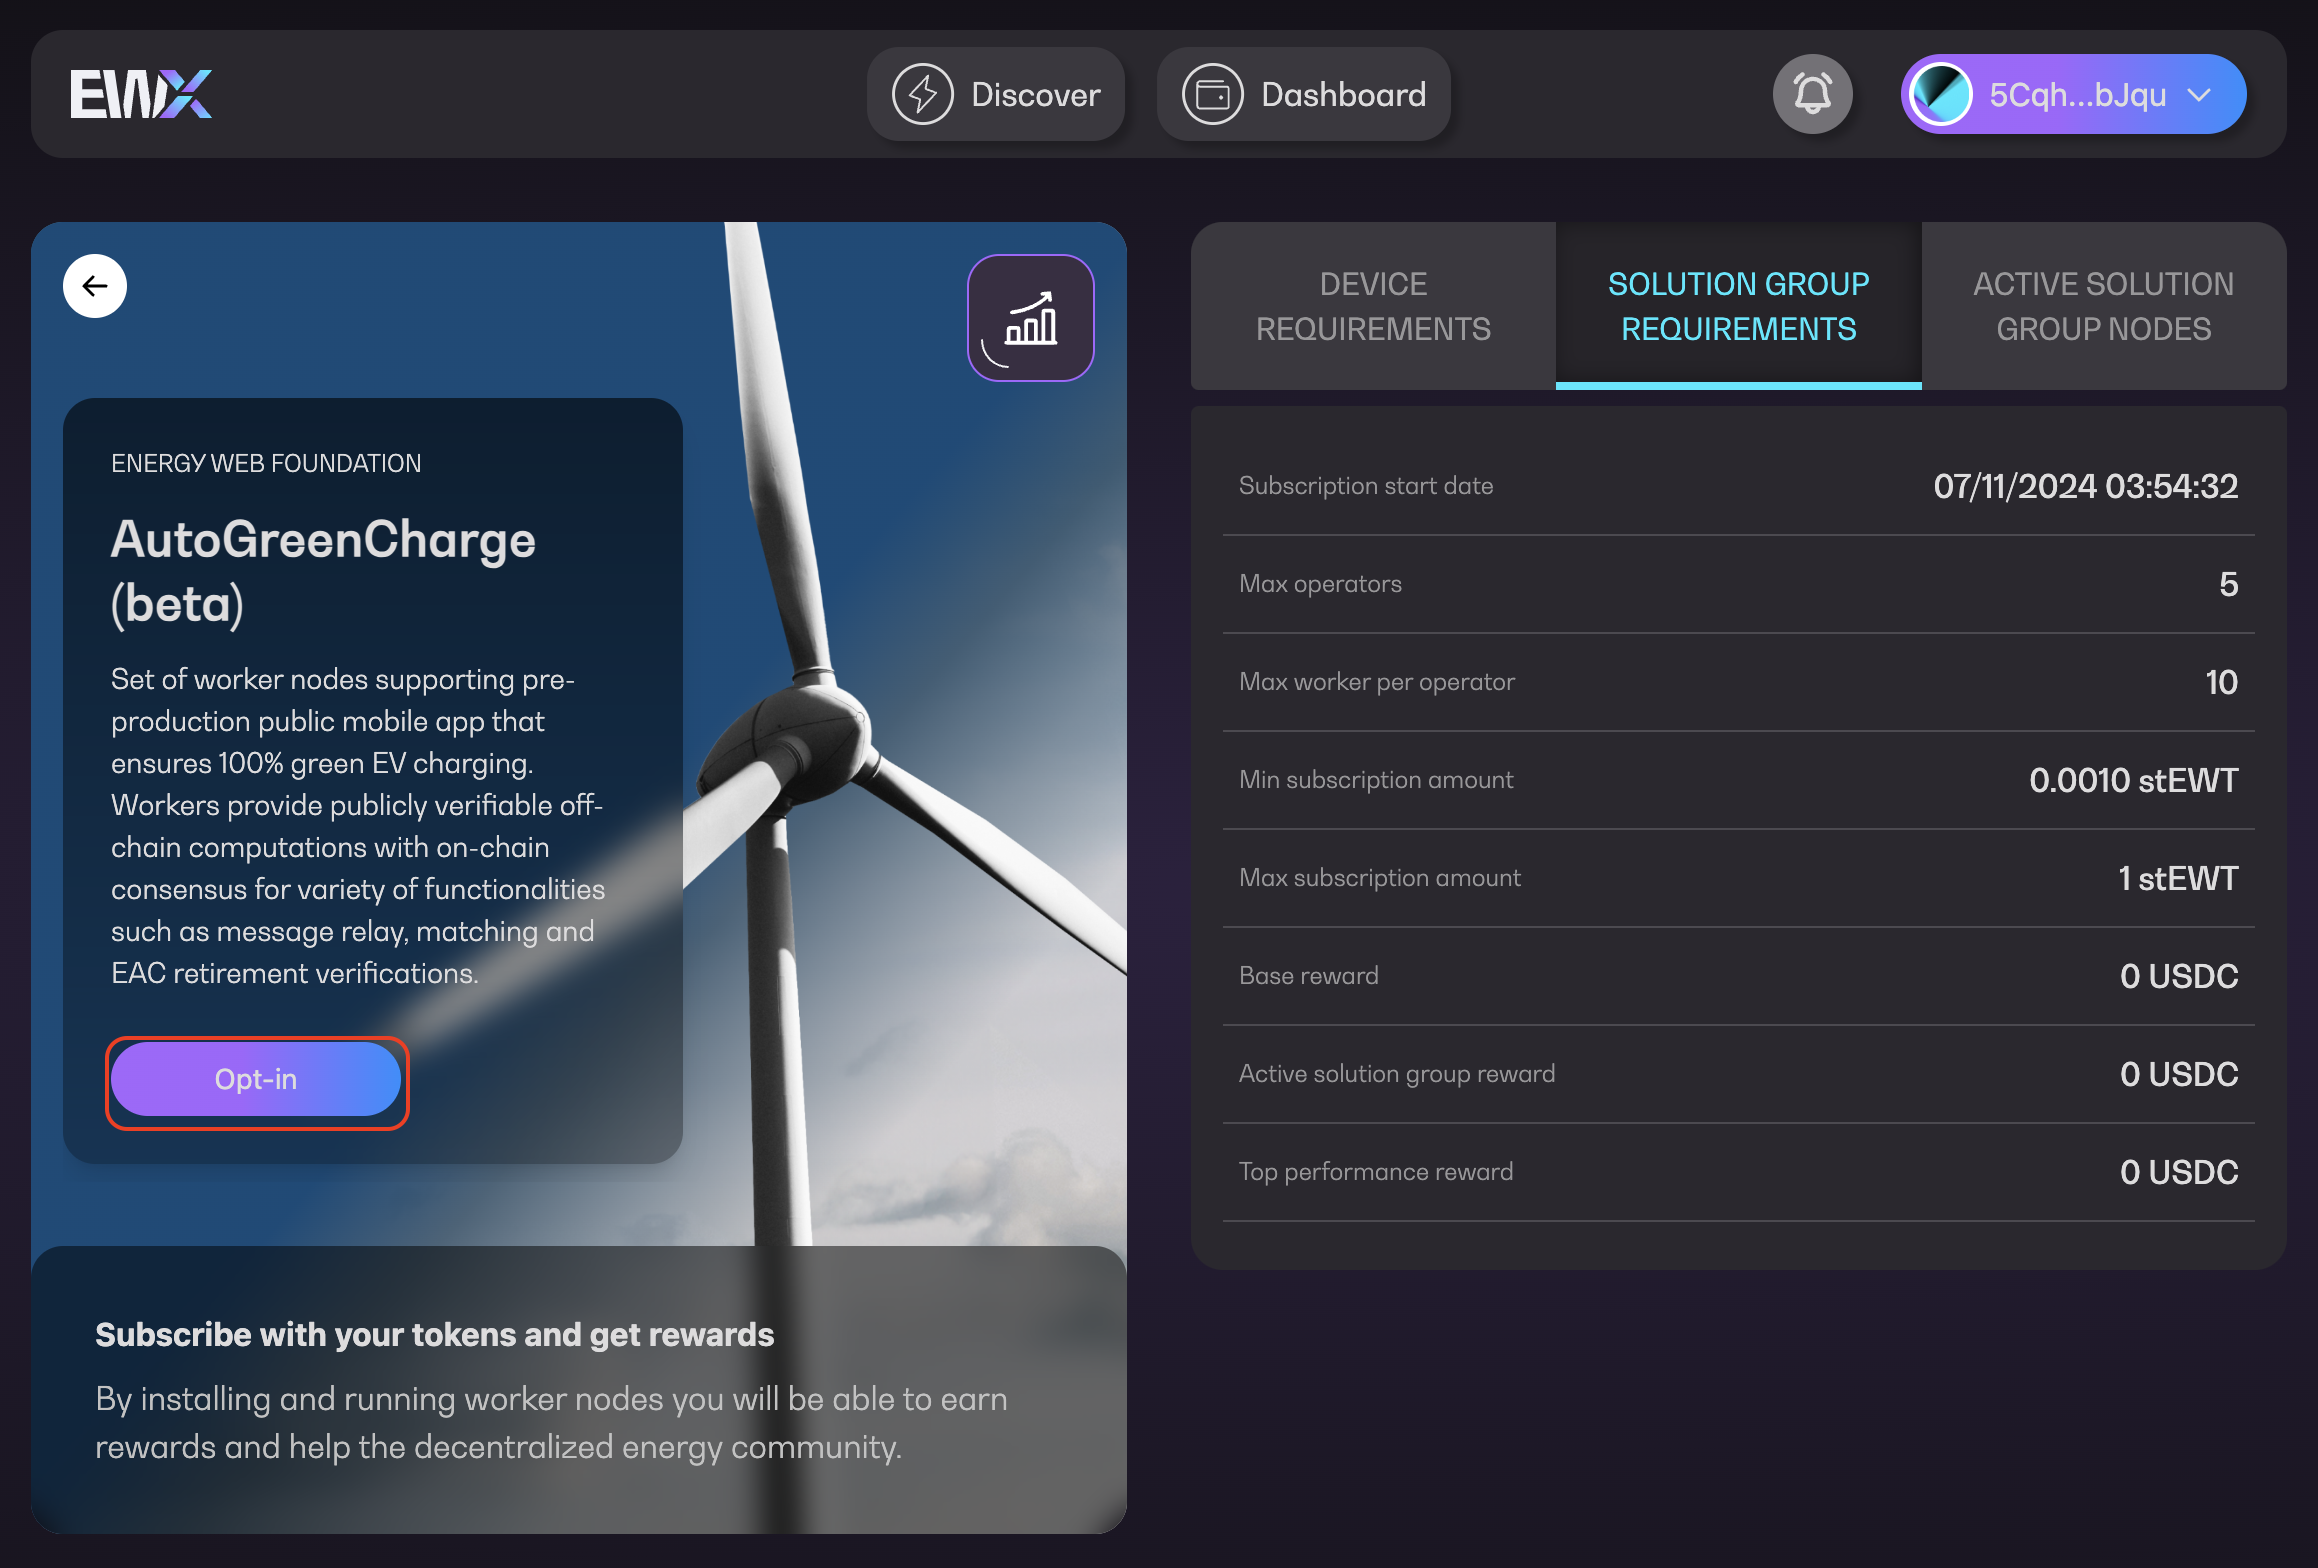Click the Discover lightning bolt icon
Screen dimensions: 2318x1568
(922, 95)
